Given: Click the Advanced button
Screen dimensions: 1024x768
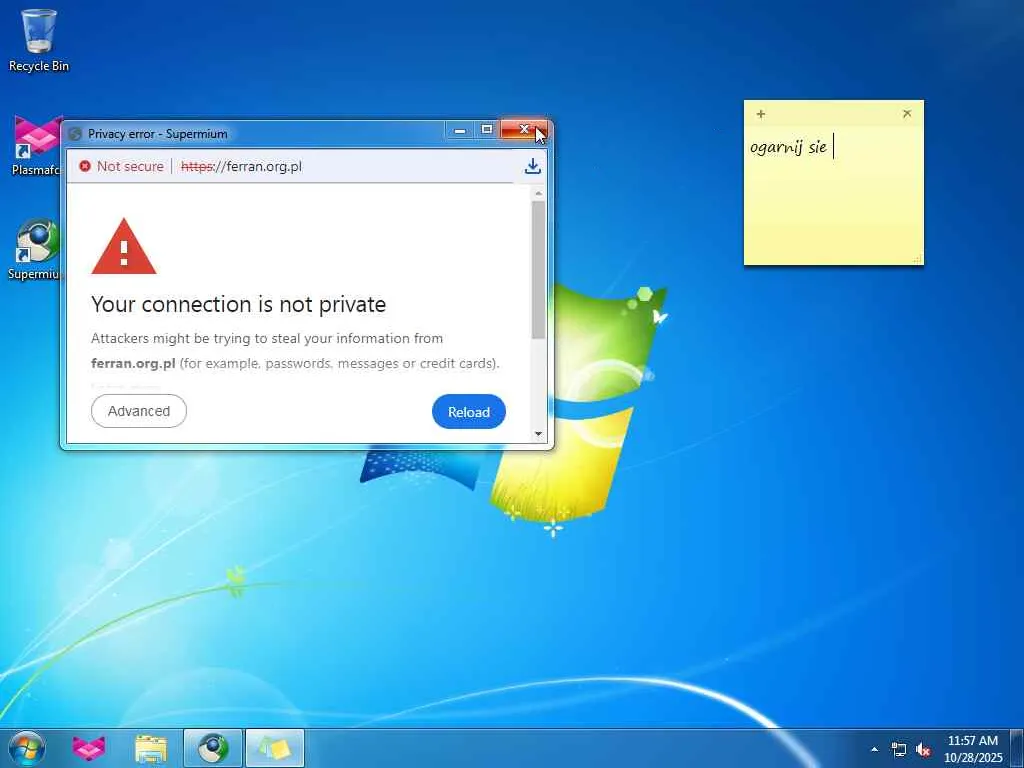Looking at the screenshot, I should pyautogui.click(x=138, y=411).
